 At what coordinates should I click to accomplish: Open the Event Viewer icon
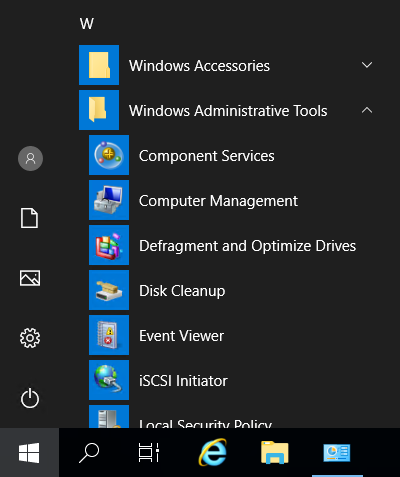(x=109, y=335)
